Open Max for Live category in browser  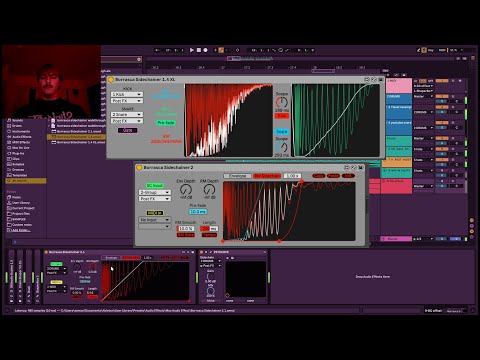[18, 148]
